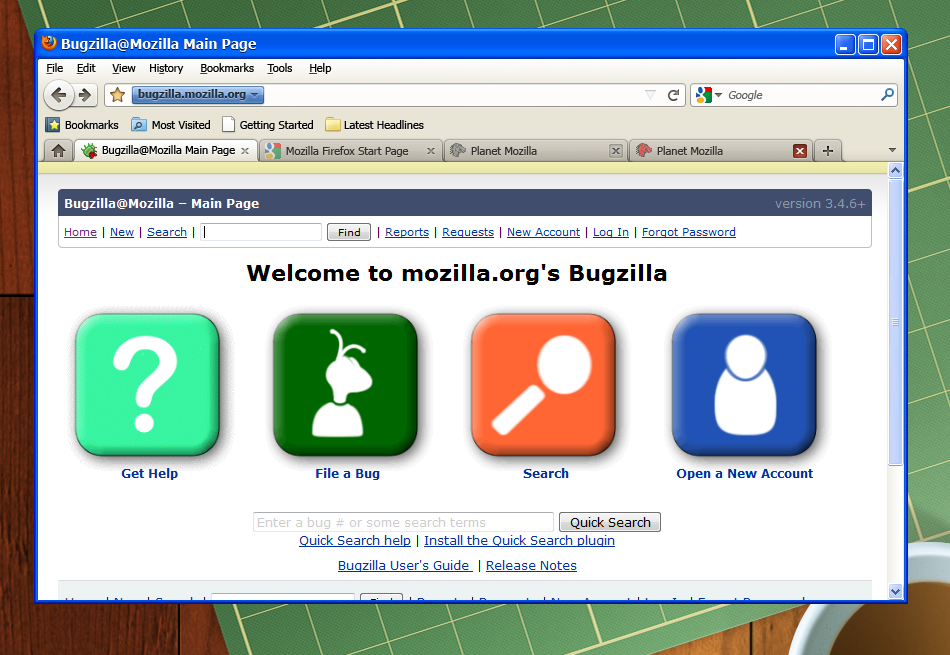The width and height of the screenshot is (950, 655).
Task: Click the Latest Headlines folder icon
Action: (333, 125)
